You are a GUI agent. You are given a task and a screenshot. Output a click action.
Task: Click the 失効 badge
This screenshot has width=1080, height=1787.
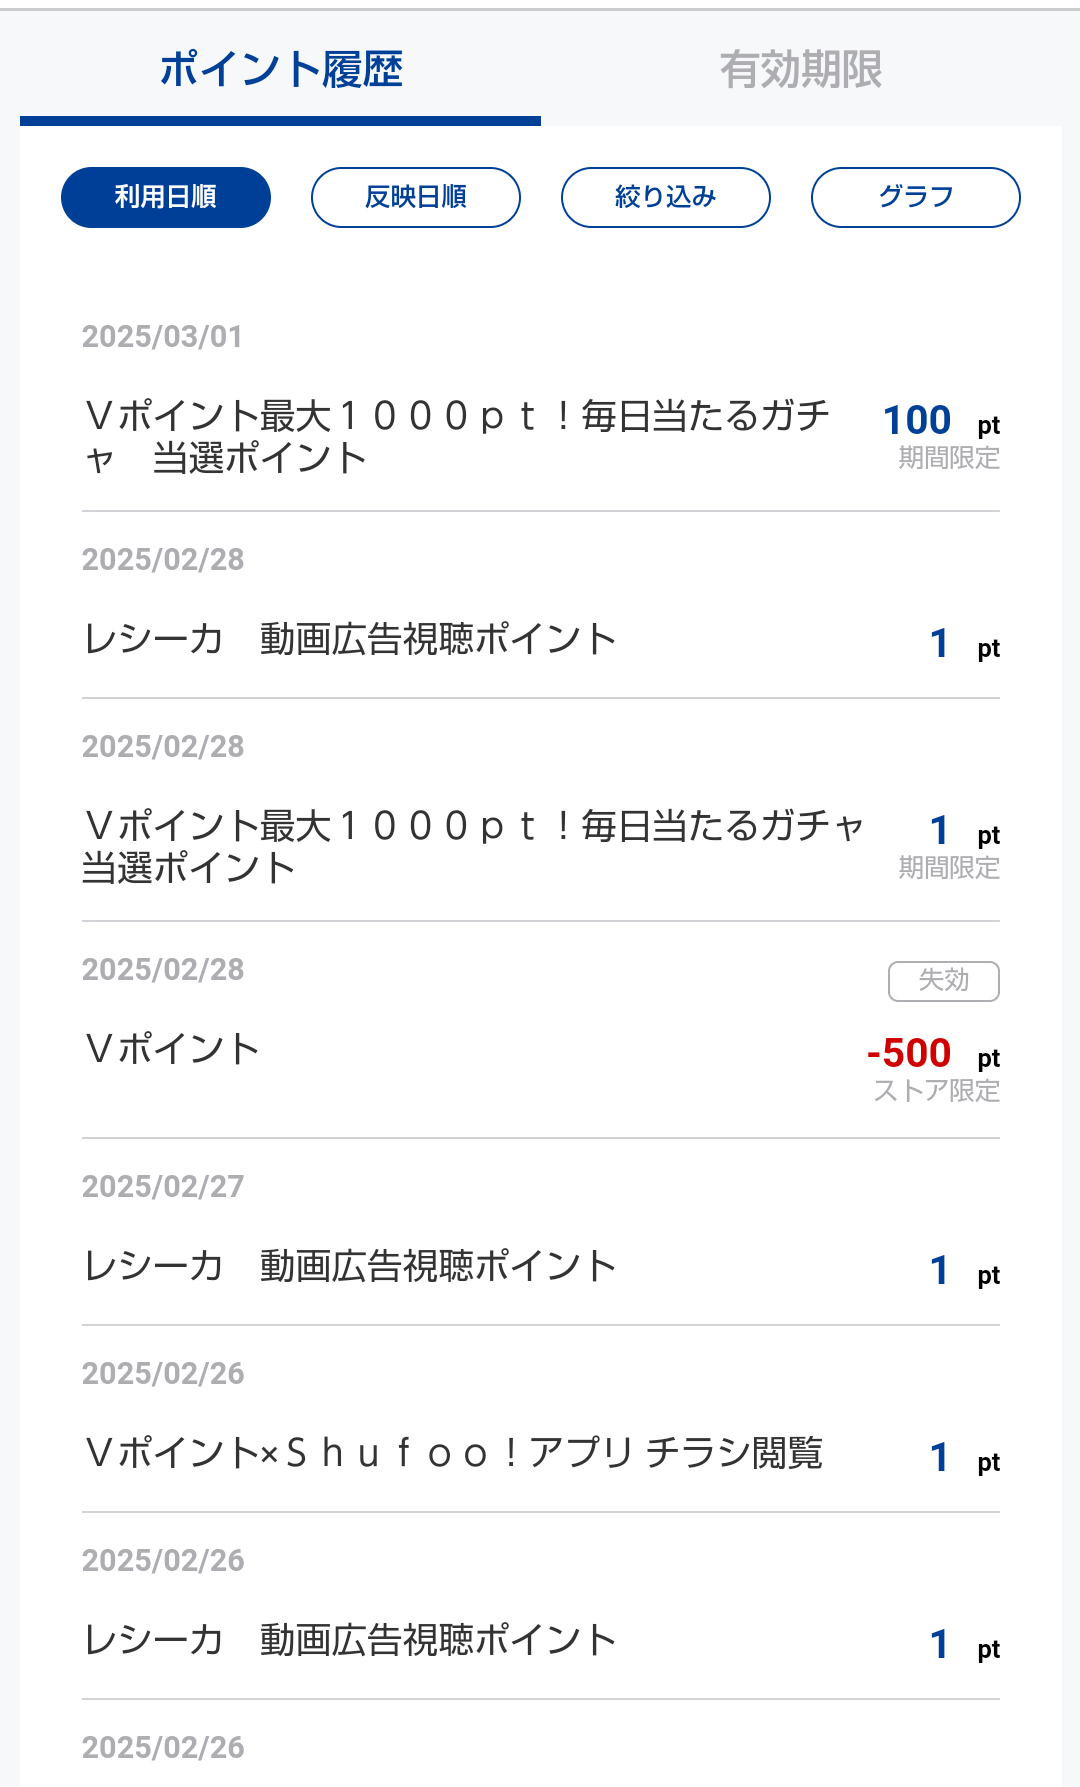(x=944, y=981)
